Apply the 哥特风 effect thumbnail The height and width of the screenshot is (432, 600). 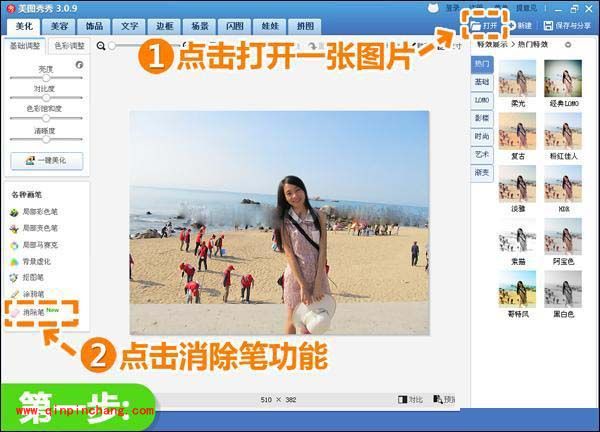pos(517,289)
